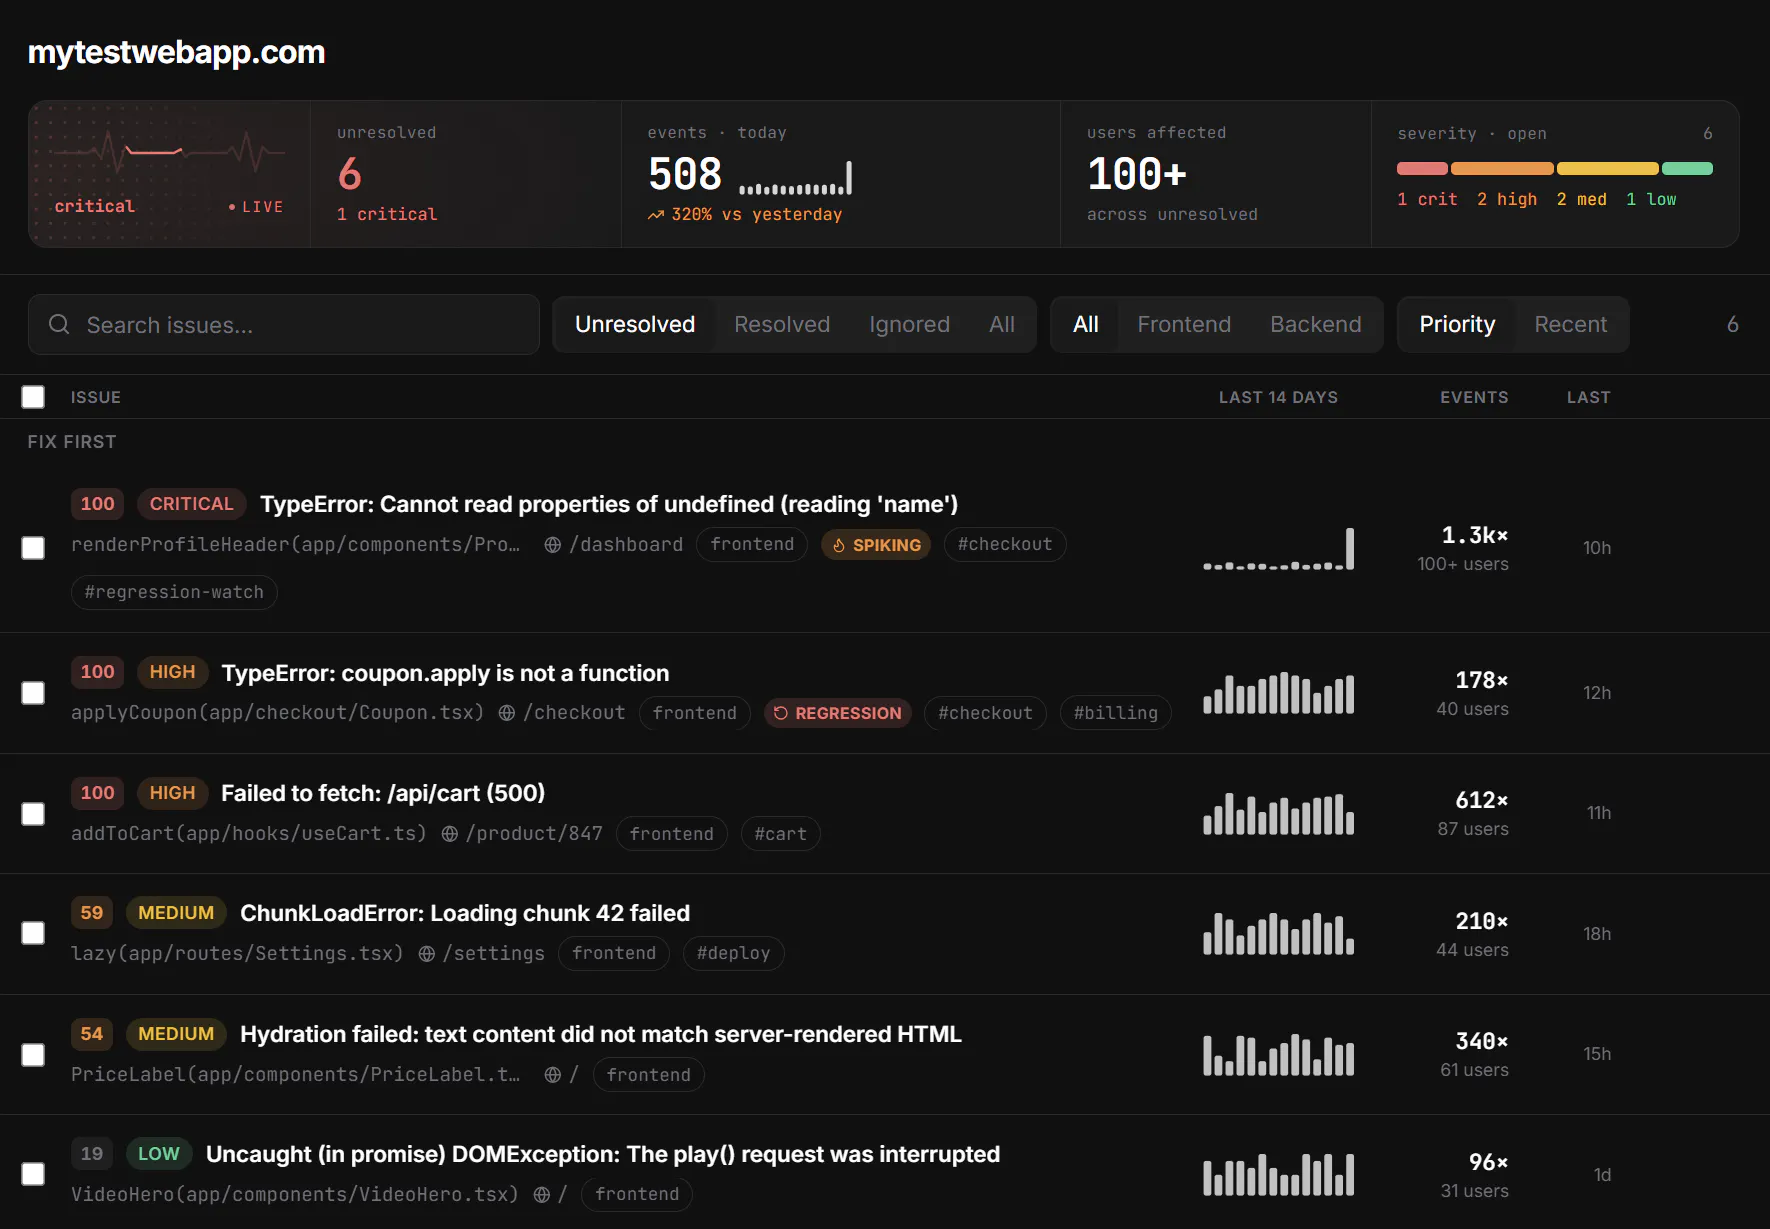This screenshot has height=1229, width=1770.
Task: Focus the Search issues input field
Action: tap(284, 324)
